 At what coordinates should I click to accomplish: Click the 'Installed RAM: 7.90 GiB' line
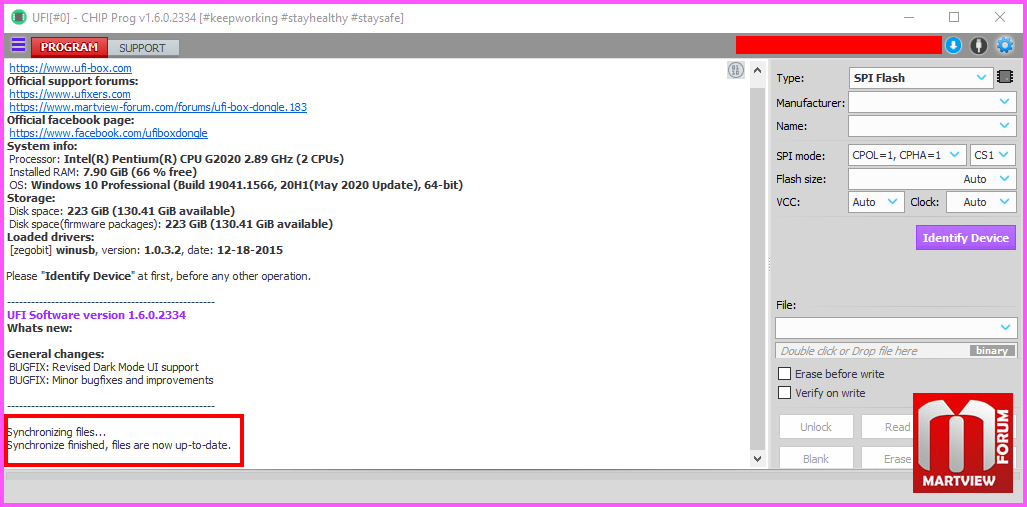pyautogui.click(x=103, y=172)
